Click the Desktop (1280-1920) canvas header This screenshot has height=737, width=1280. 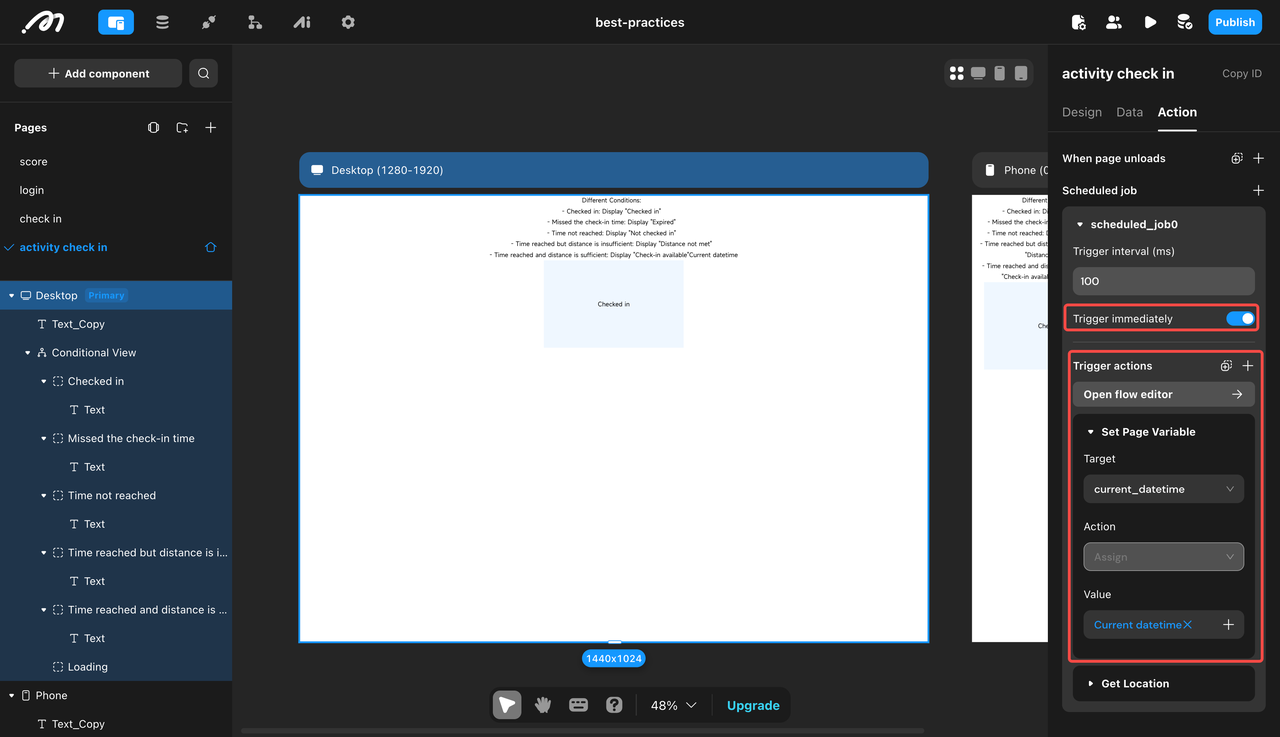(613, 170)
